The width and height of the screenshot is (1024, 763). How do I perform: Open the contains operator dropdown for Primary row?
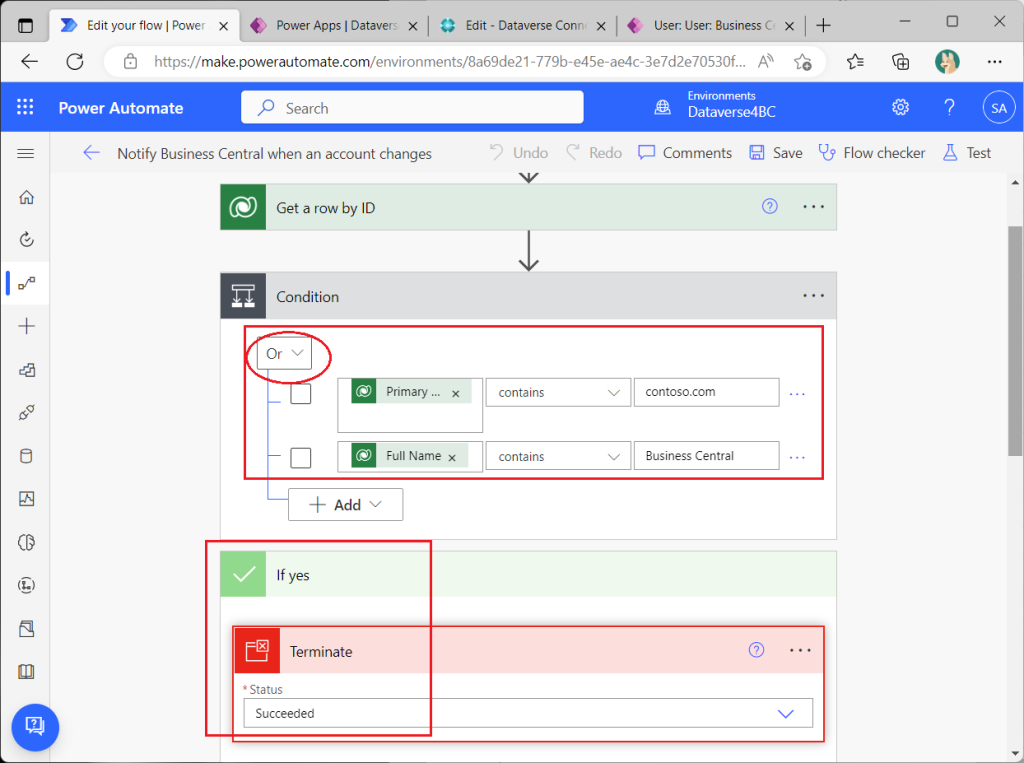558,393
